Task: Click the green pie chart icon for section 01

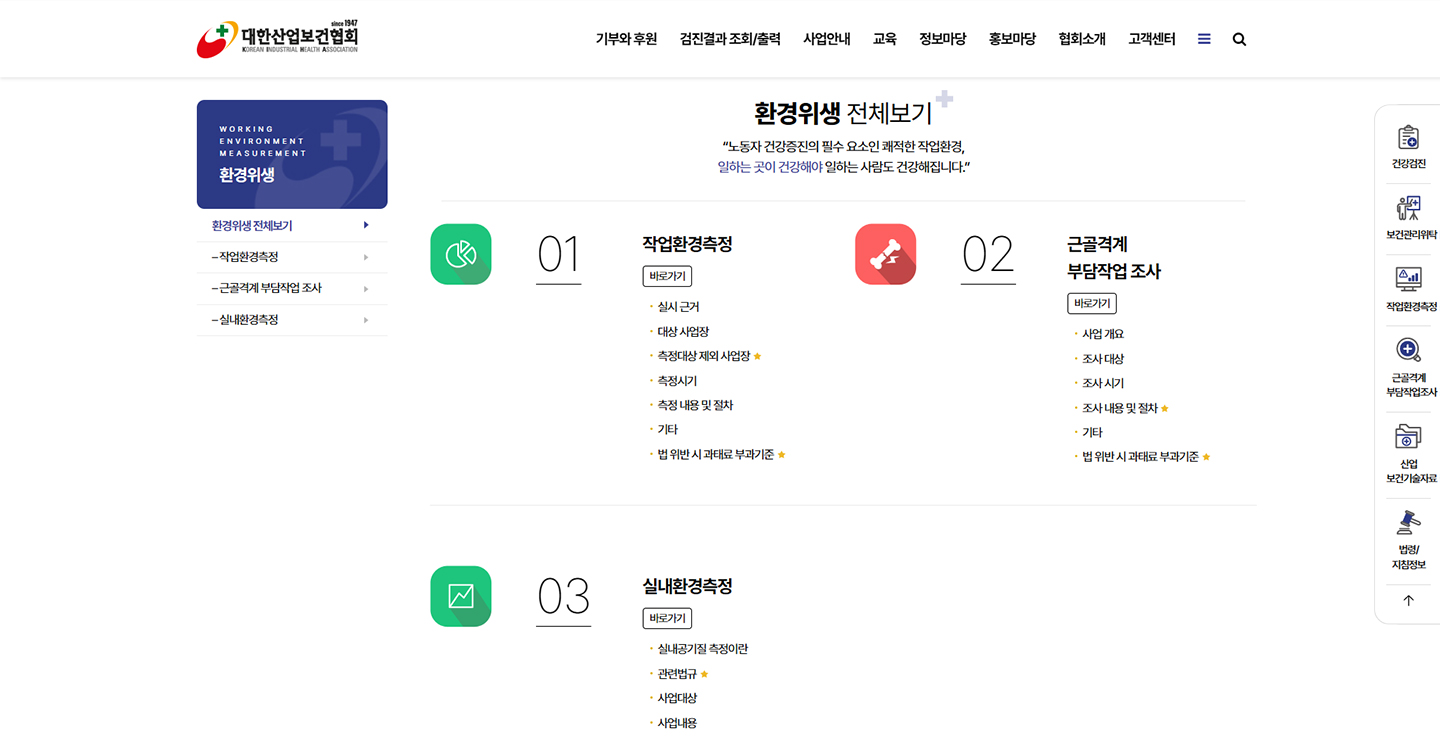Action: tap(461, 254)
